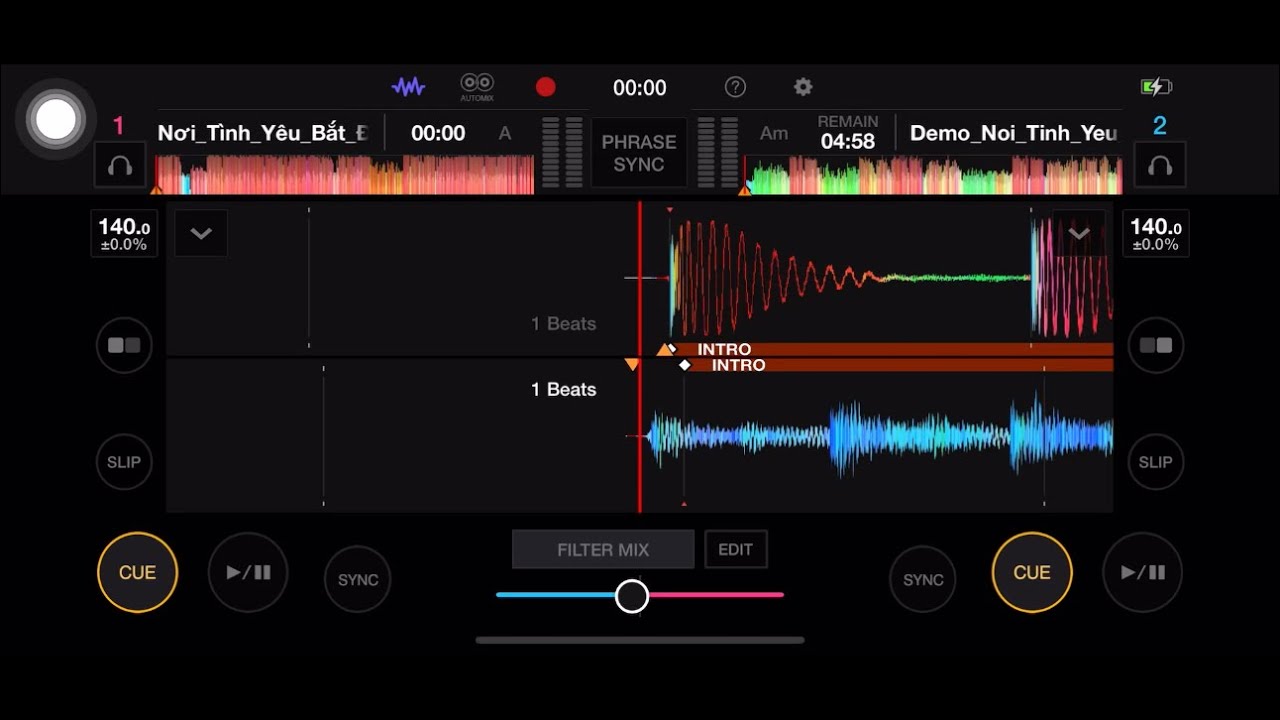Toggle SYNC on the right deck

point(923,579)
